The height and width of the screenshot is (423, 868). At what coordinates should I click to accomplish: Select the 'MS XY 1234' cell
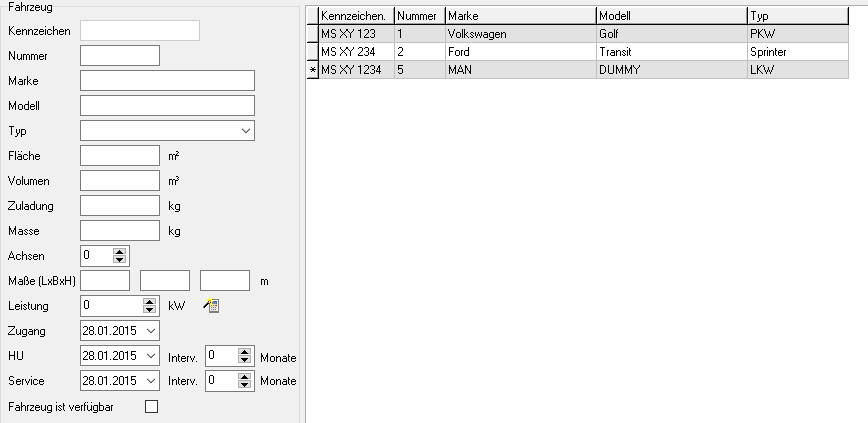(x=356, y=70)
